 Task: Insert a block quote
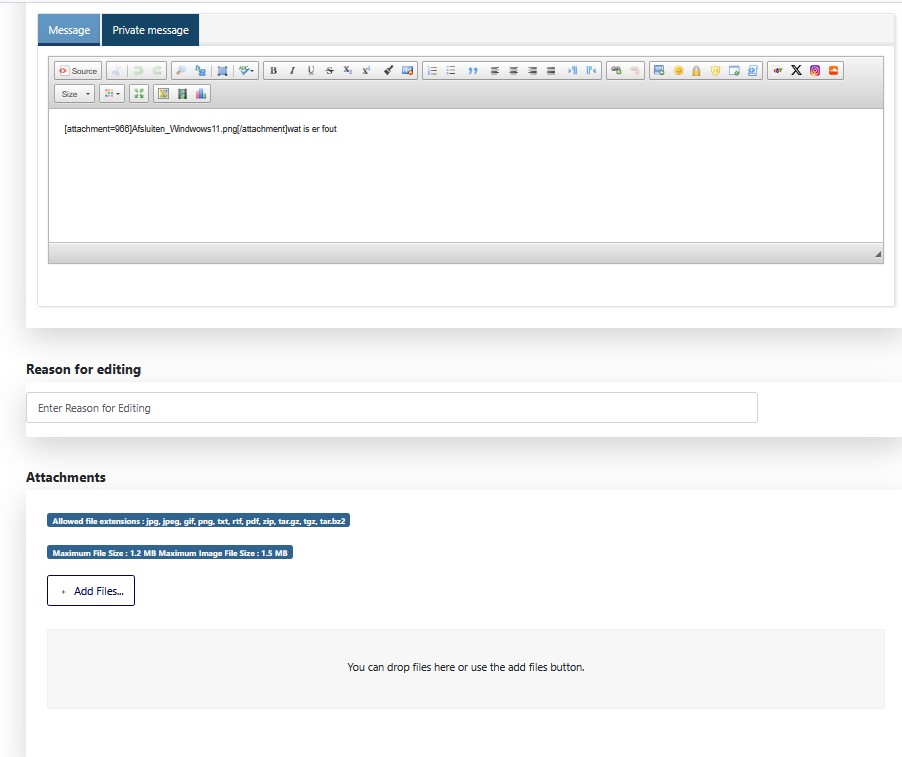click(x=472, y=71)
